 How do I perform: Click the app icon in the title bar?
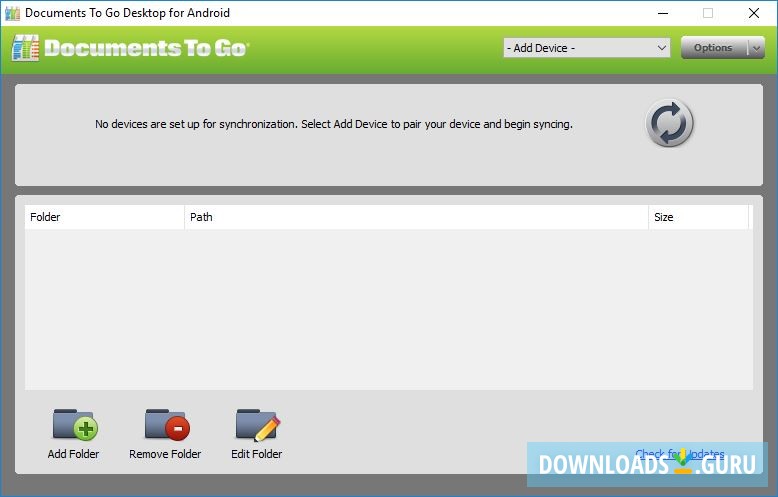tap(12, 13)
